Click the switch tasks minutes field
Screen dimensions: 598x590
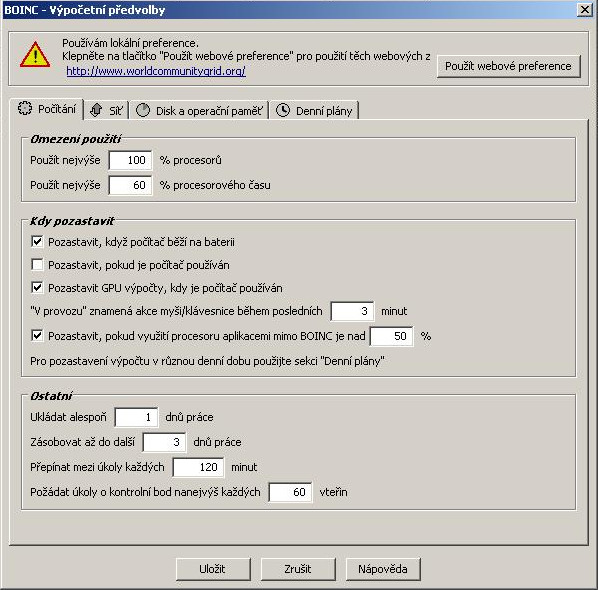click(198, 467)
